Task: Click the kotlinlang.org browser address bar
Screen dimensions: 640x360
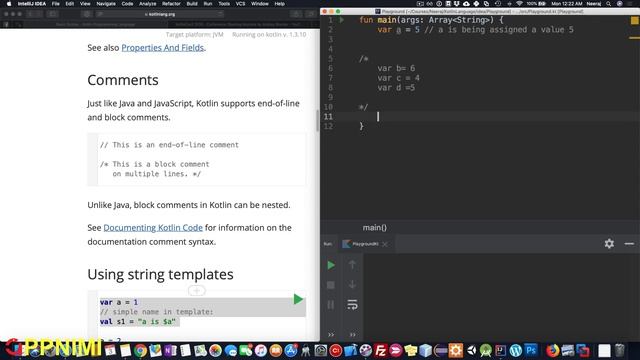Action: [160, 14]
